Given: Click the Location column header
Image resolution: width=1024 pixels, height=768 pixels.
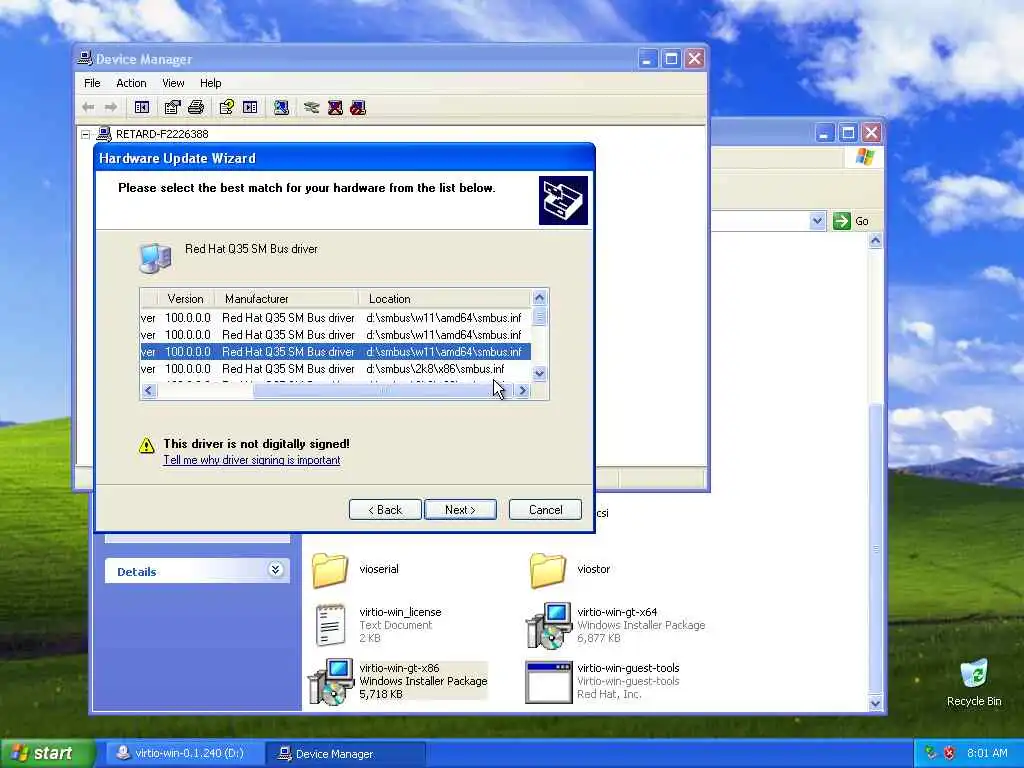Looking at the screenshot, I should pos(445,298).
